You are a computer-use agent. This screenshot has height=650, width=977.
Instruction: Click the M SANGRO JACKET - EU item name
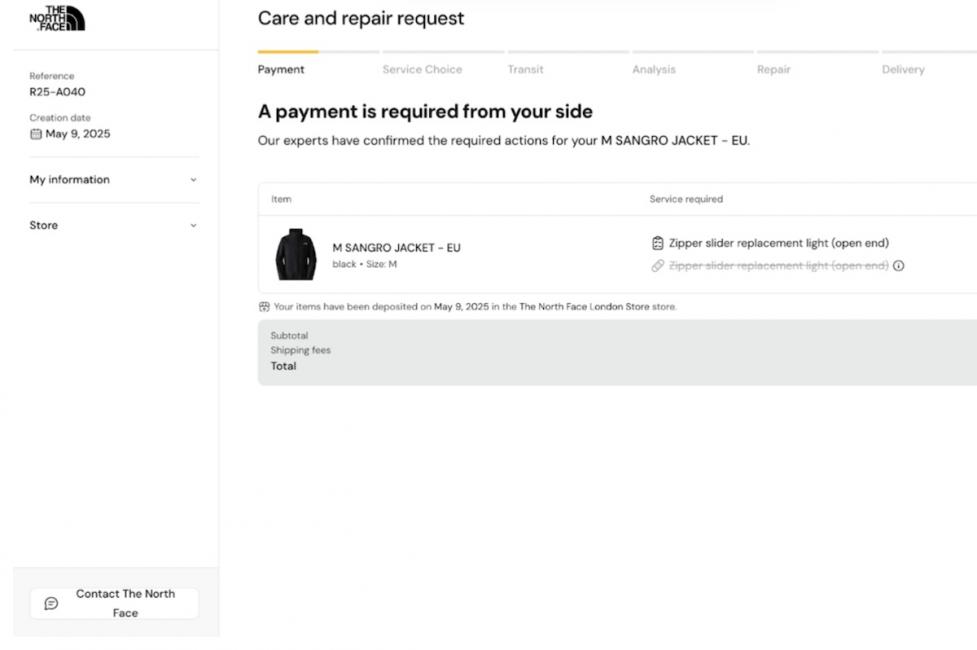coord(396,247)
